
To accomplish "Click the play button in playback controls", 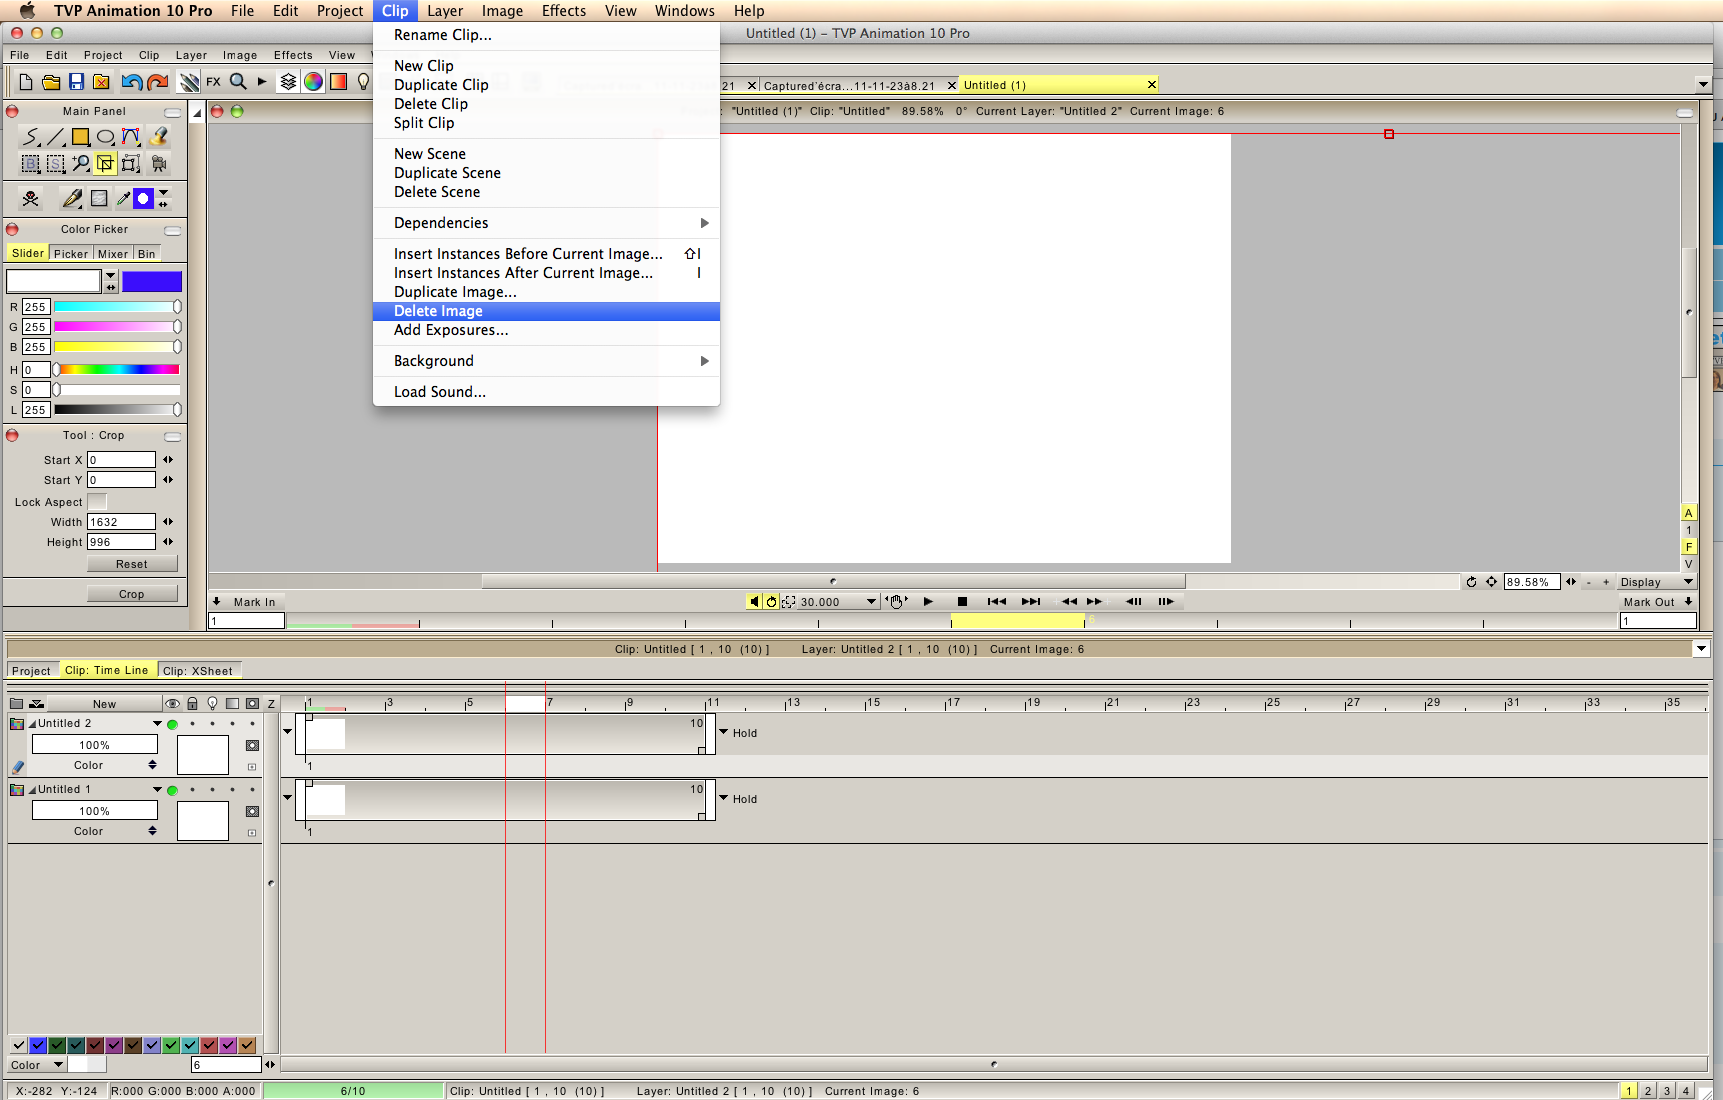I will tap(928, 601).
